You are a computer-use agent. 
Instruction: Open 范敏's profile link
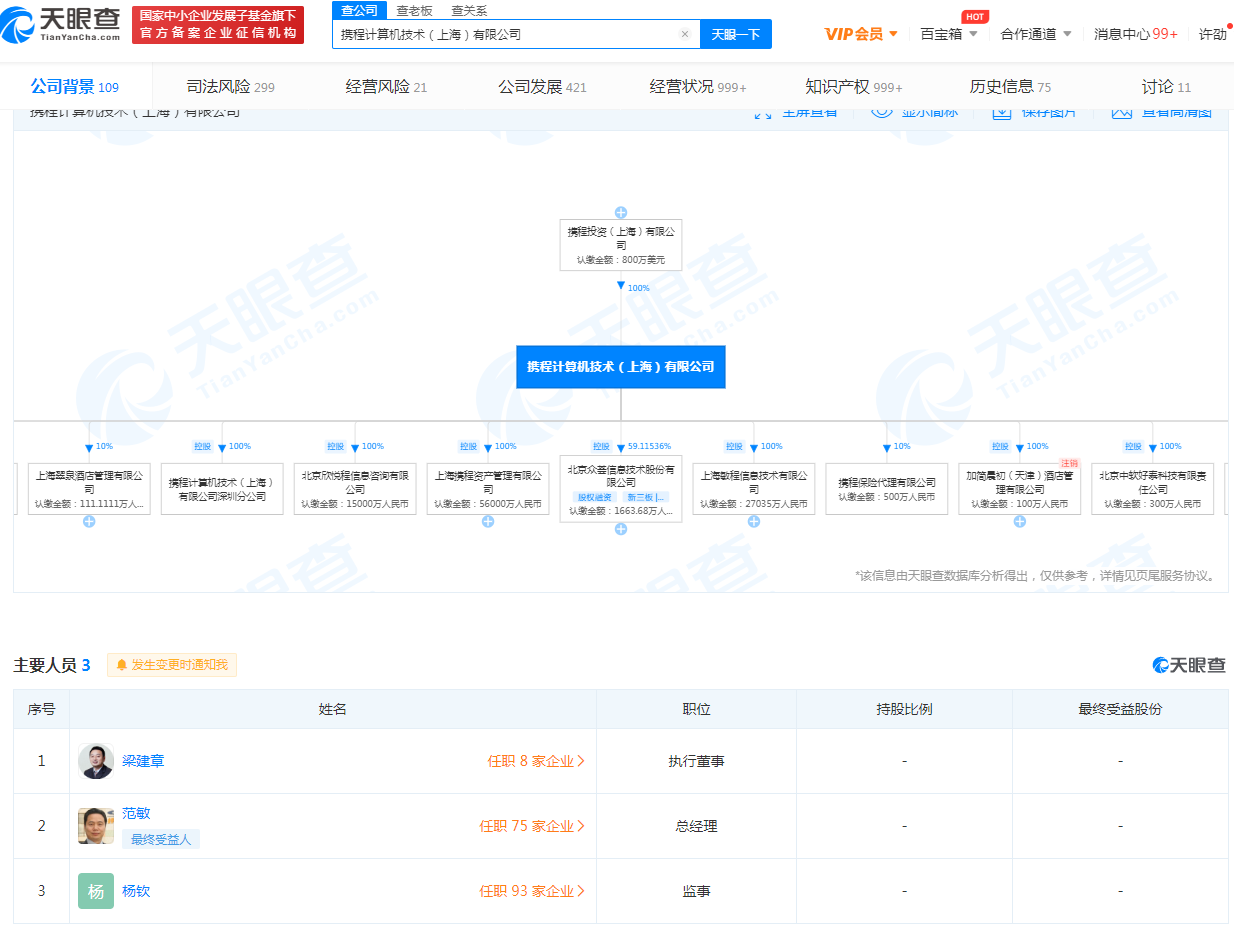pyautogui.click(x=136, y=814)
